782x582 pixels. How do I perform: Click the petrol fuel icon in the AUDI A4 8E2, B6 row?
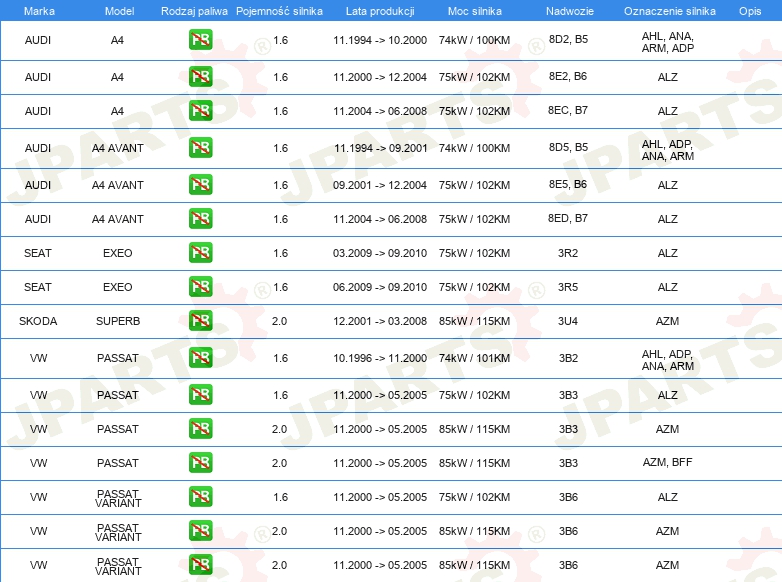(200, 77)
